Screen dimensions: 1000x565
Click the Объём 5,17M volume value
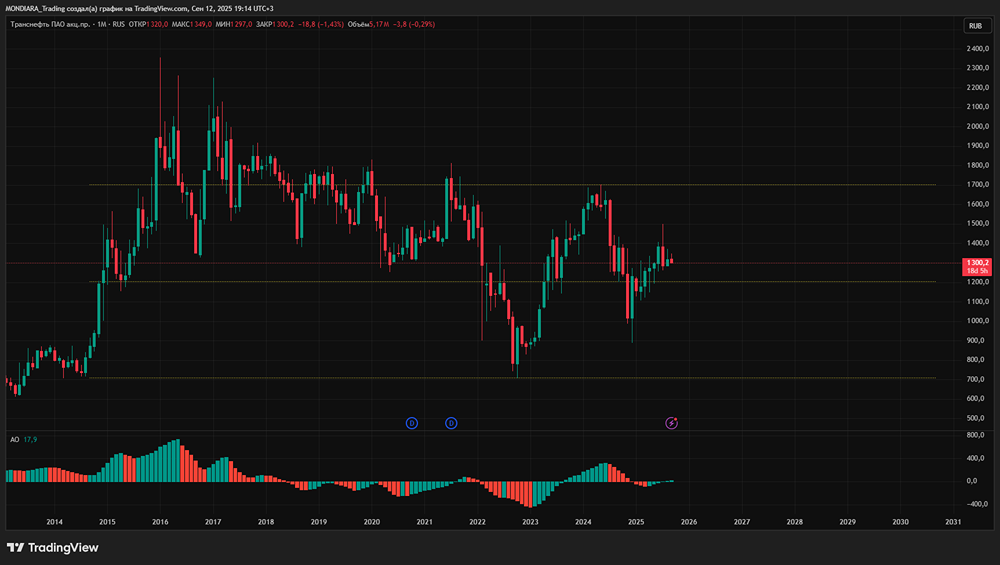click(x=368, y=24)
